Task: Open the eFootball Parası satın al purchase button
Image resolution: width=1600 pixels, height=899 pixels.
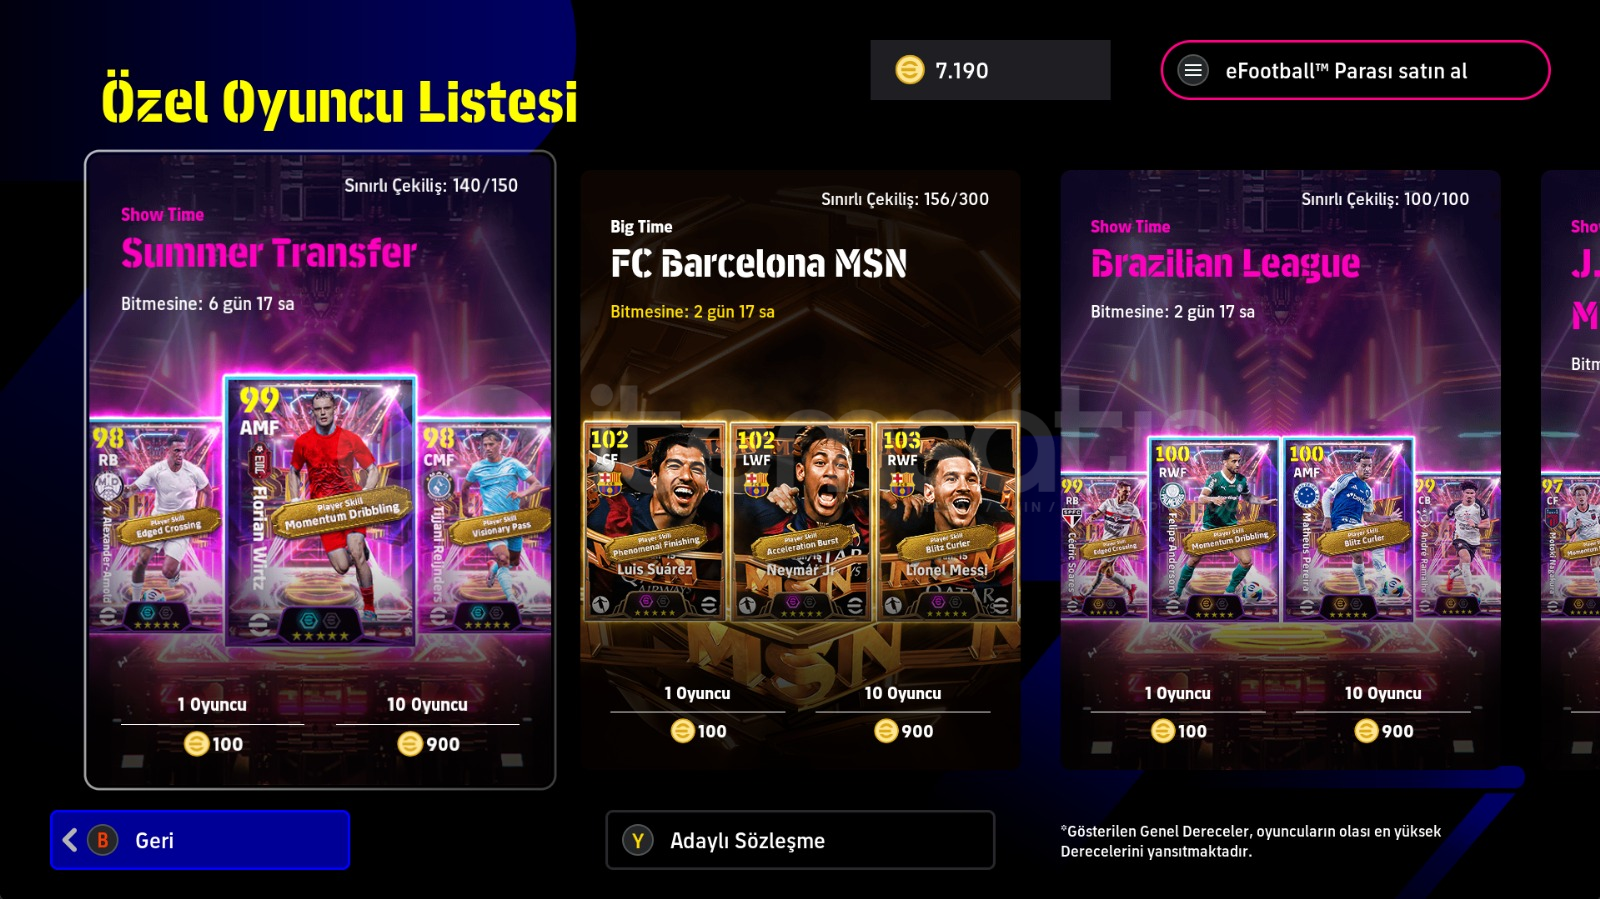Action: click(x=1355, y=70)
